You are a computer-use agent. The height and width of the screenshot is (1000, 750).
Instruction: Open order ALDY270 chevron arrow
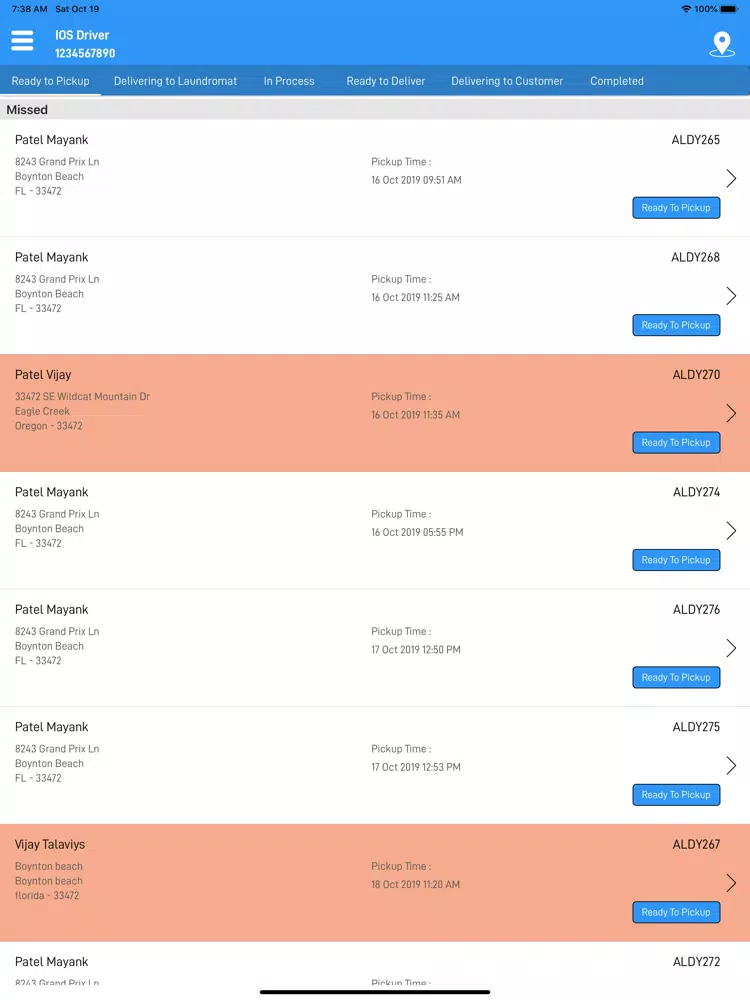click(731, 413)
